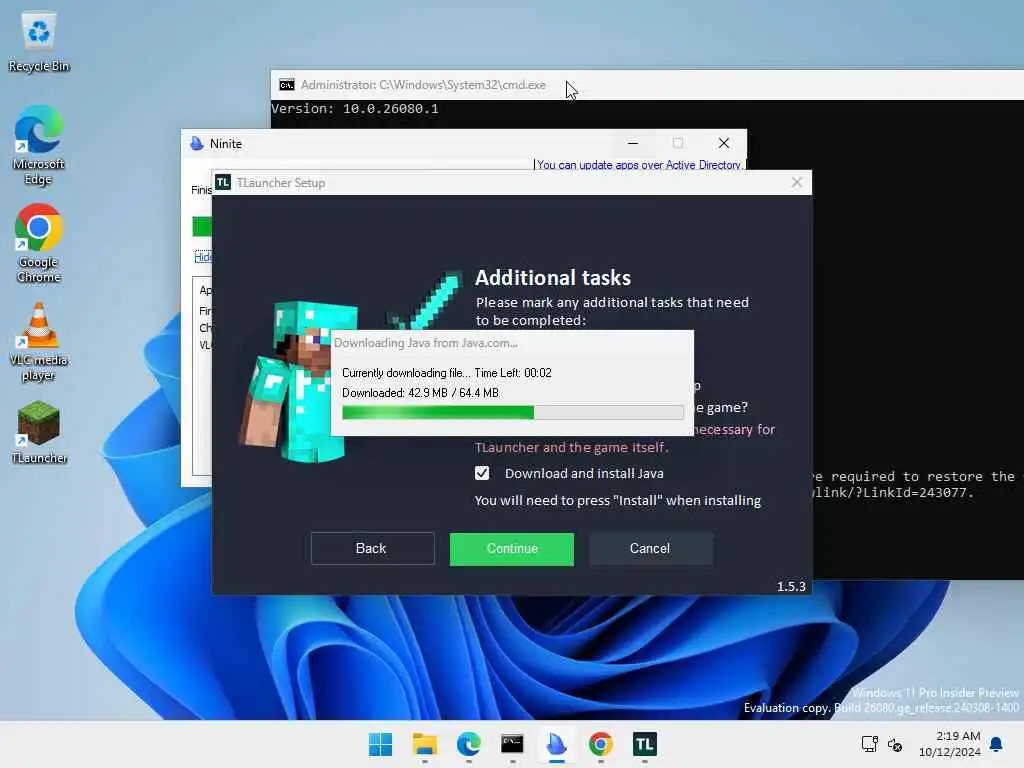Click the green Continue button
1024x768 pixels.
click(x=512, y=549)
